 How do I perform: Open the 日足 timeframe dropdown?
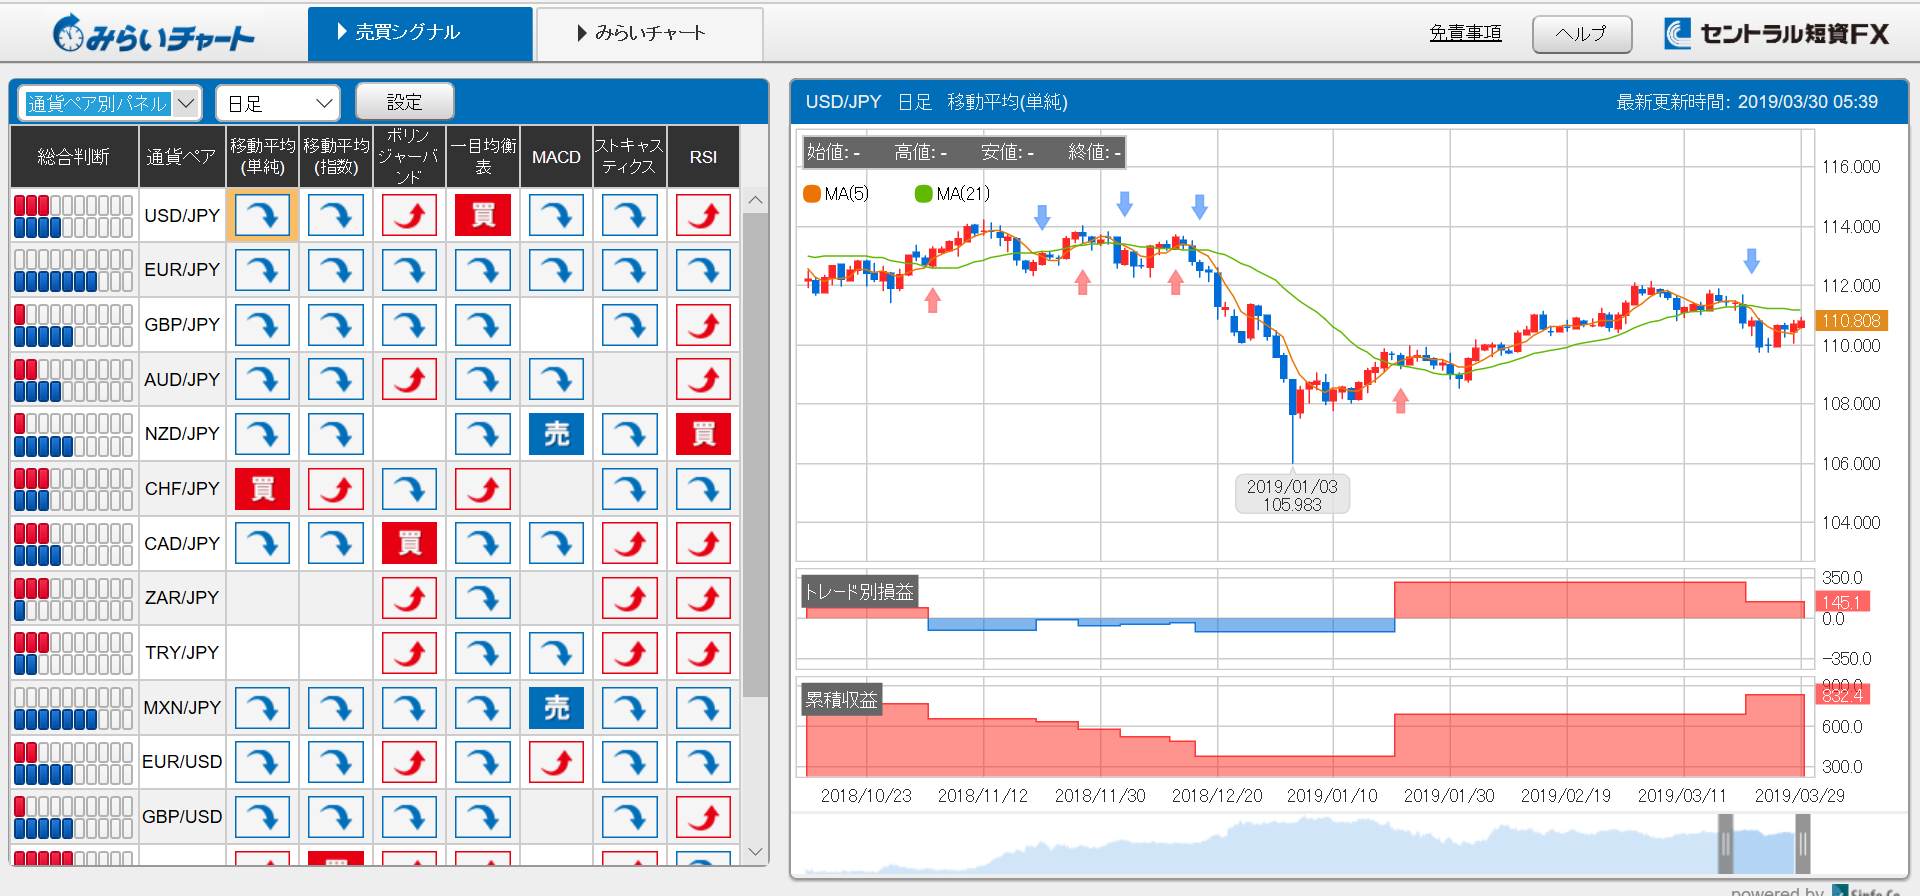(278, 103)
